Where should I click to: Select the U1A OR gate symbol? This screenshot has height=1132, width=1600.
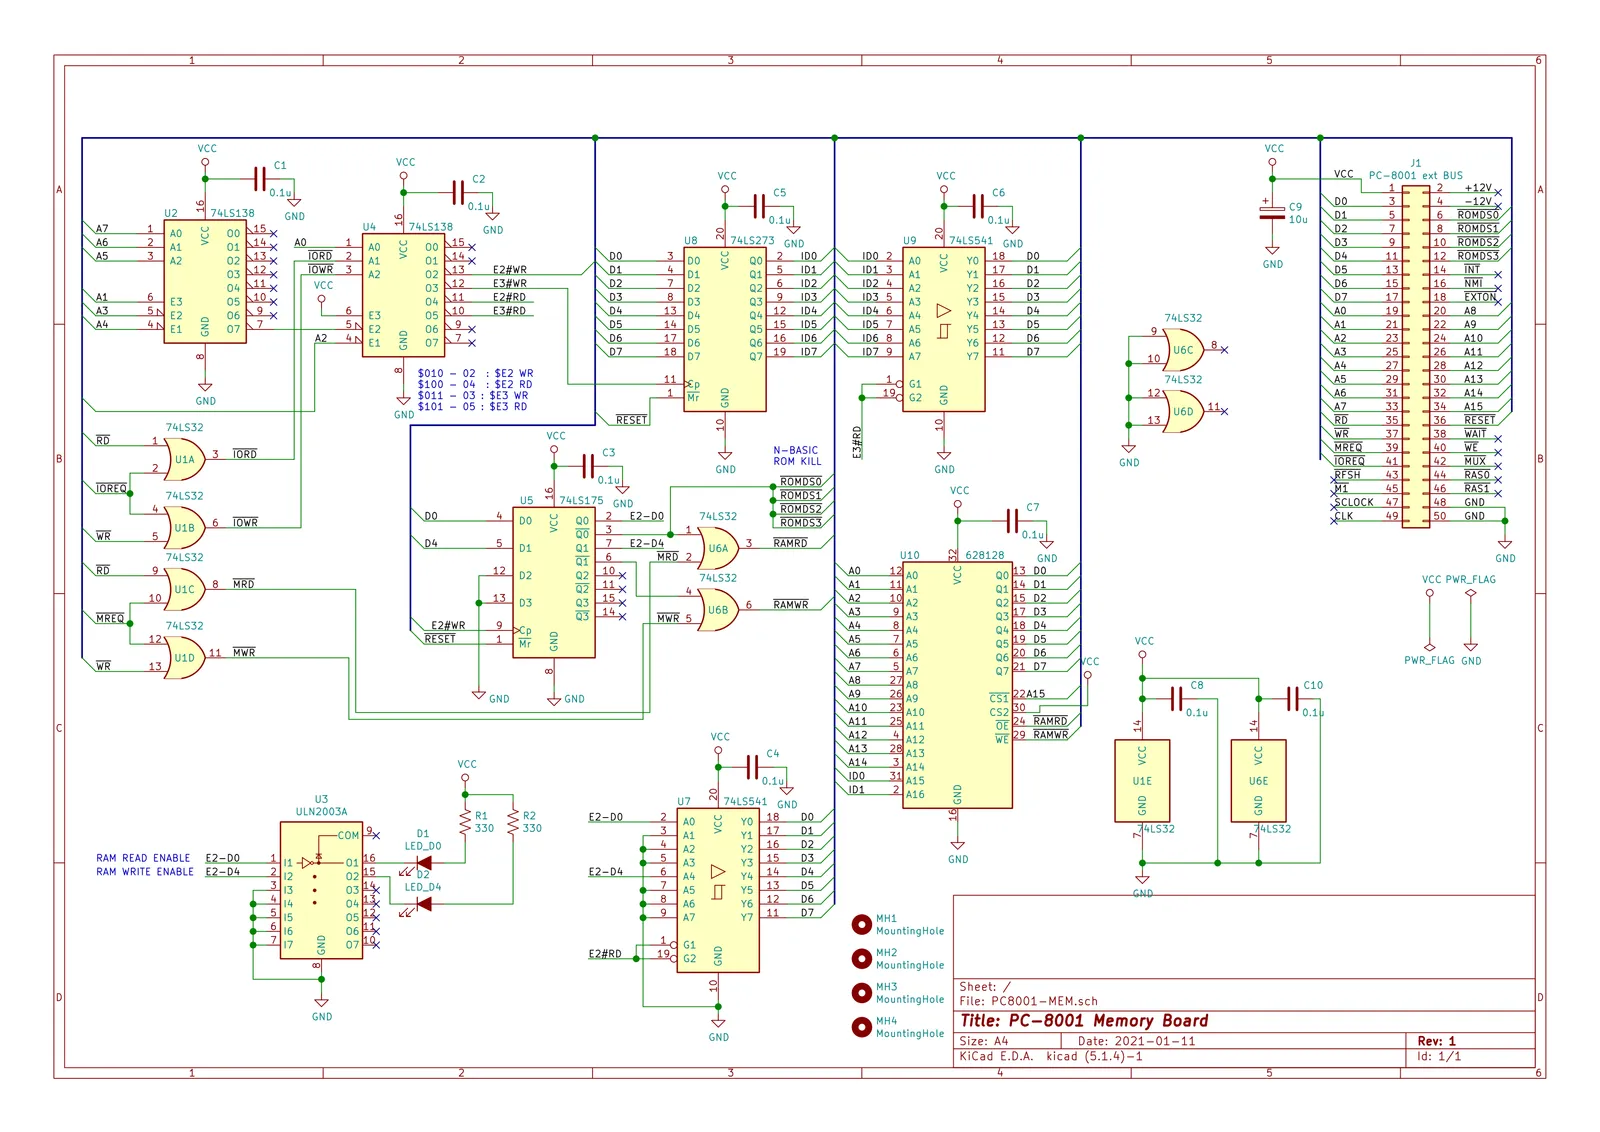click(184, 459)
